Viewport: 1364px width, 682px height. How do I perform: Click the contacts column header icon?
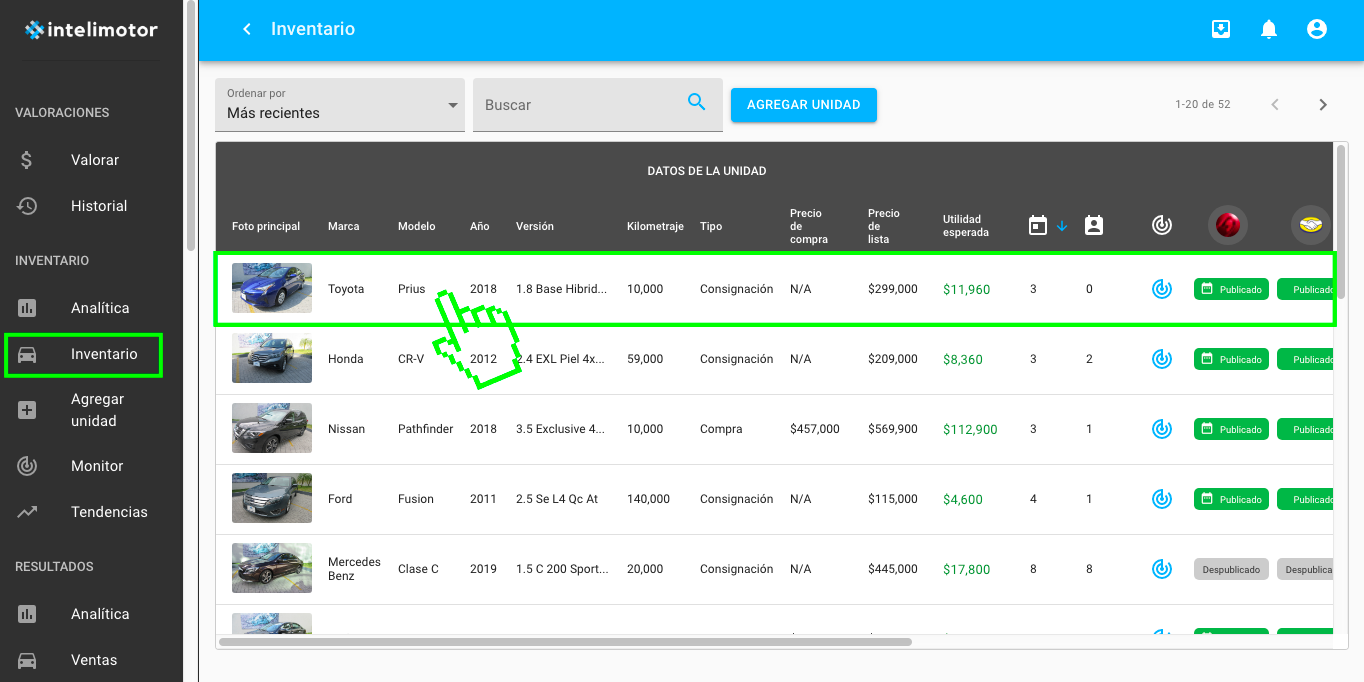(1094, 226)
